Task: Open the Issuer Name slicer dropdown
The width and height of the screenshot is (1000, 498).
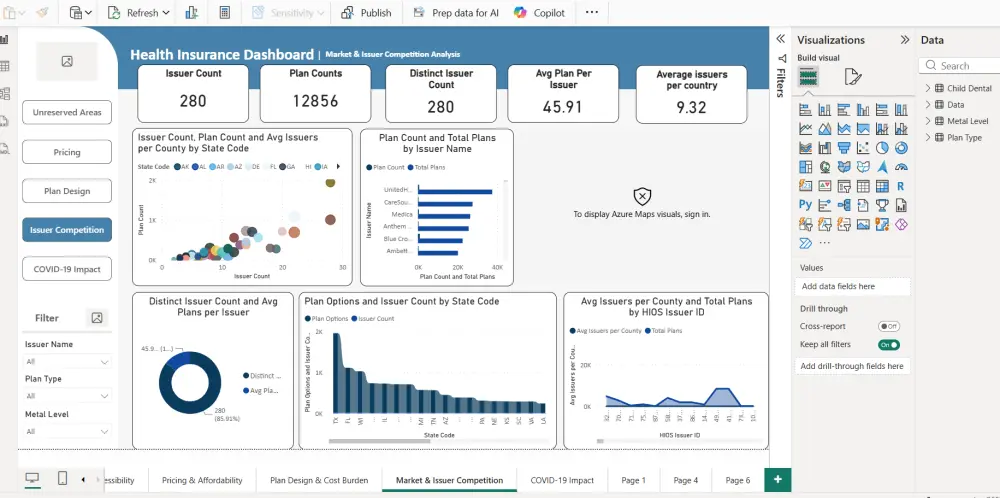Action: [x=105, y=362]
